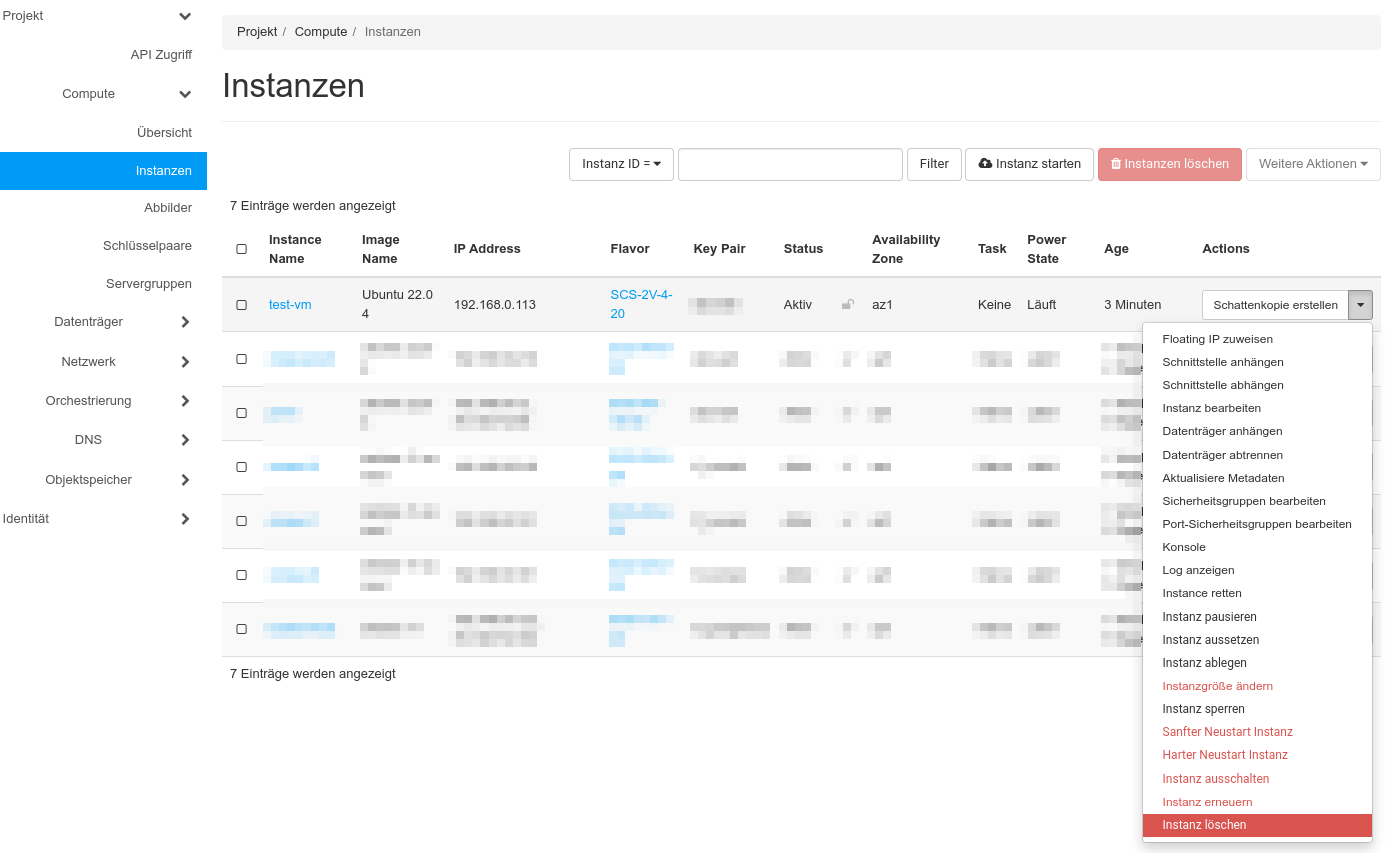This screenshot has width=1393, height=853.
Task: Click Aktualisiere Metadaten in the menu
Action: (1223, 478)
